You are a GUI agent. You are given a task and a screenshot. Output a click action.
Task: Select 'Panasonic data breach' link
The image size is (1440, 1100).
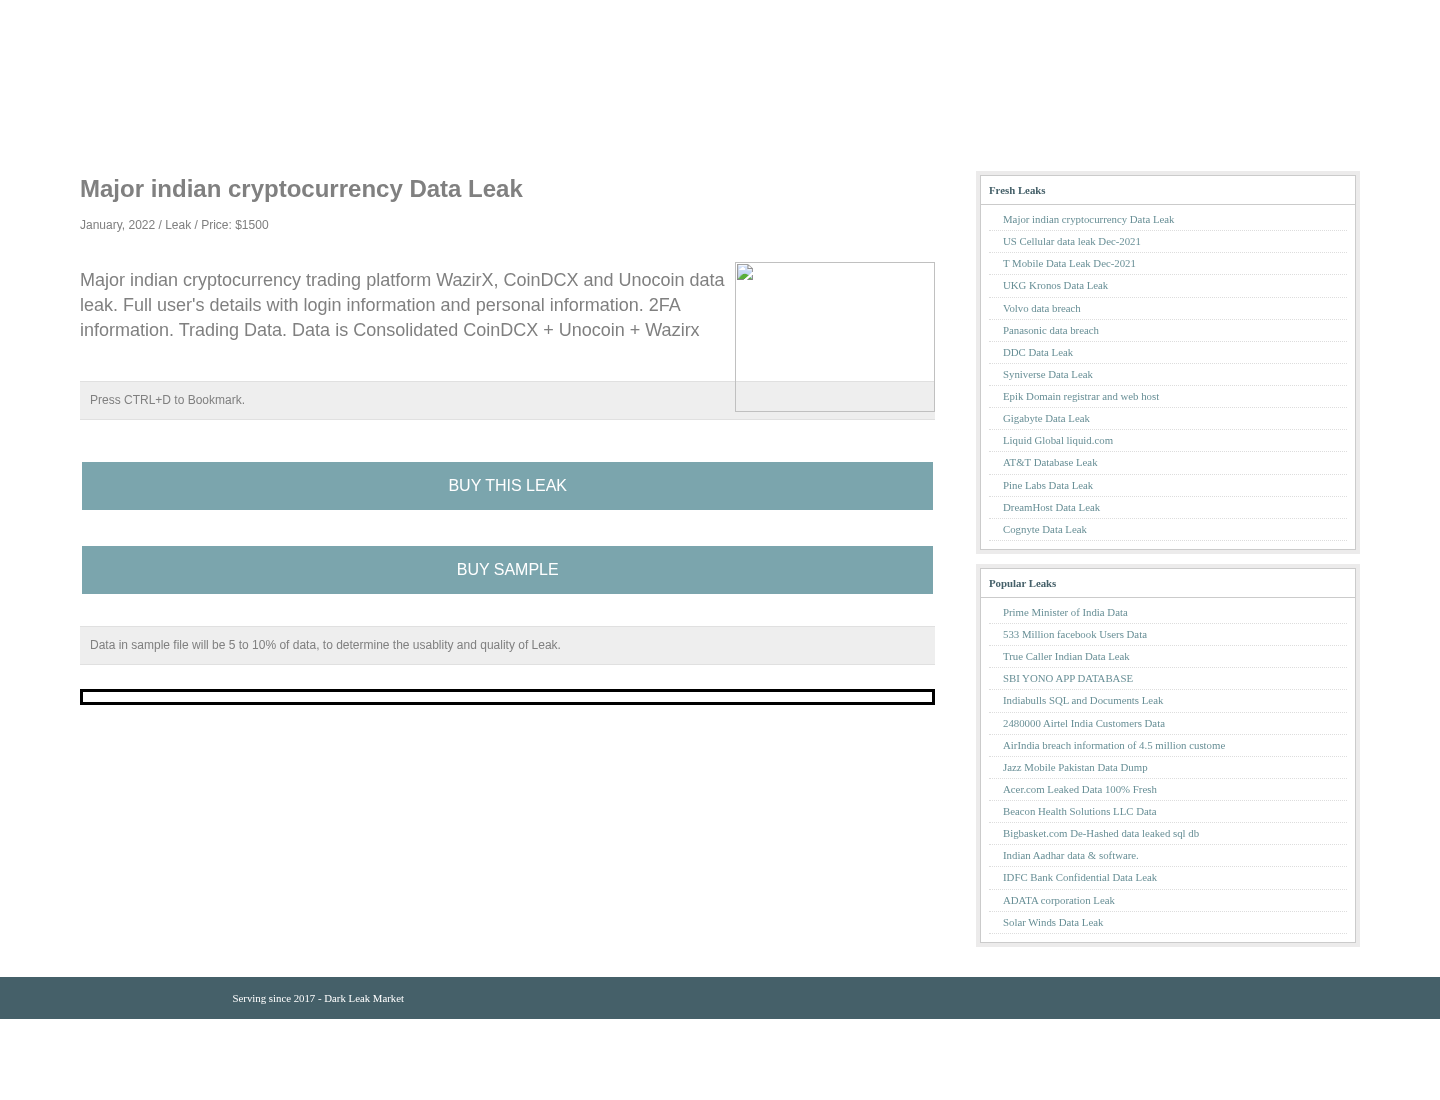tap(1050, 330)
